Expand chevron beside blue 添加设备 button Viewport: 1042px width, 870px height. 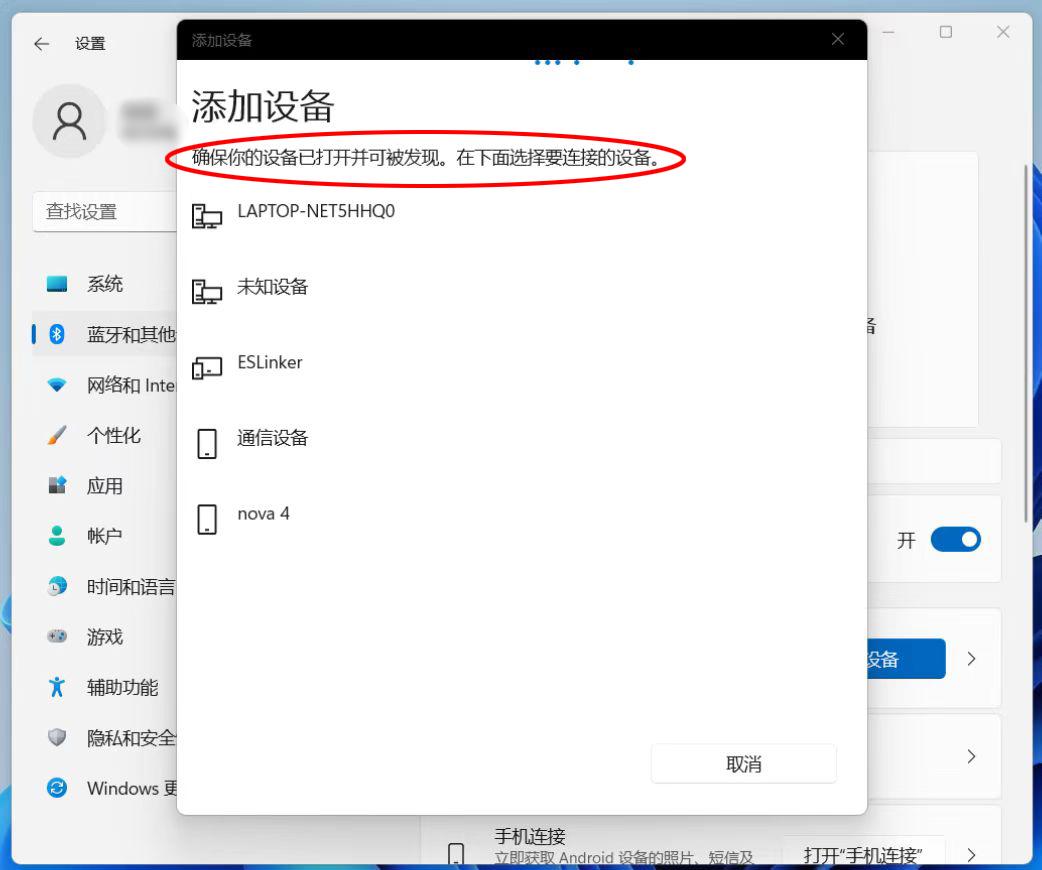pyautogui.click(x=972, y=659)
